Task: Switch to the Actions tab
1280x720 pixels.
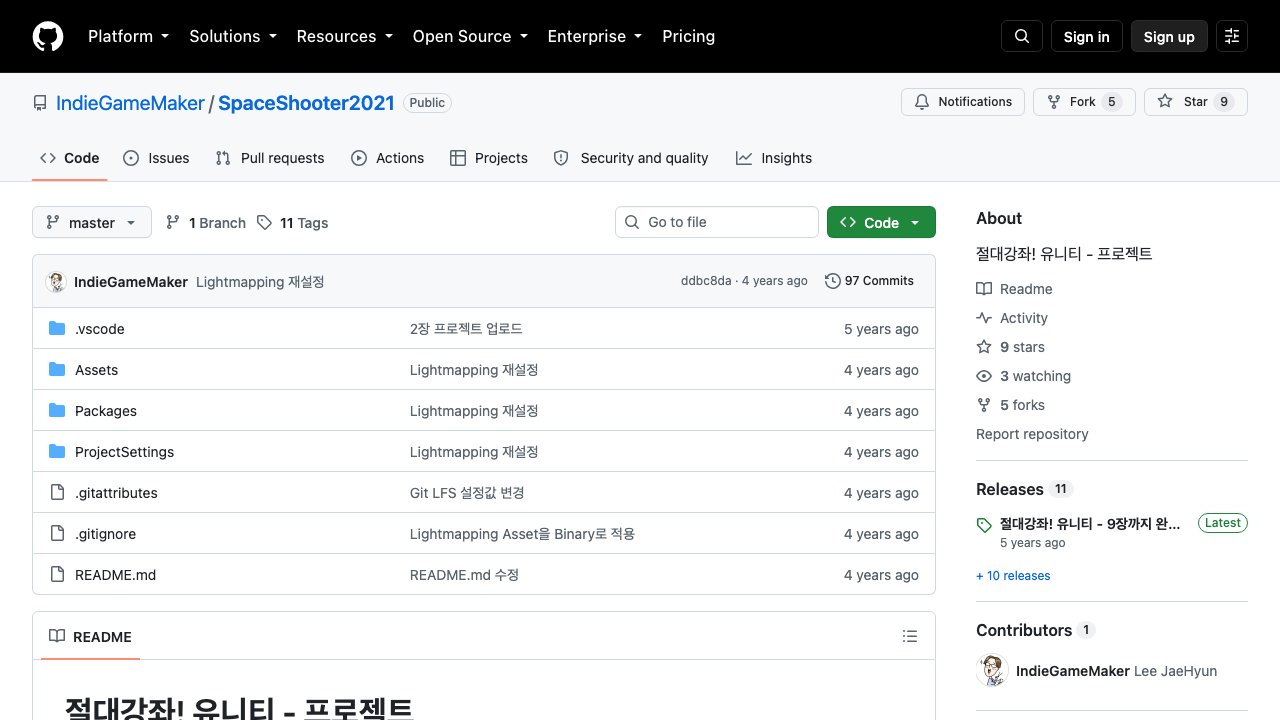Action: click(388, 158)
